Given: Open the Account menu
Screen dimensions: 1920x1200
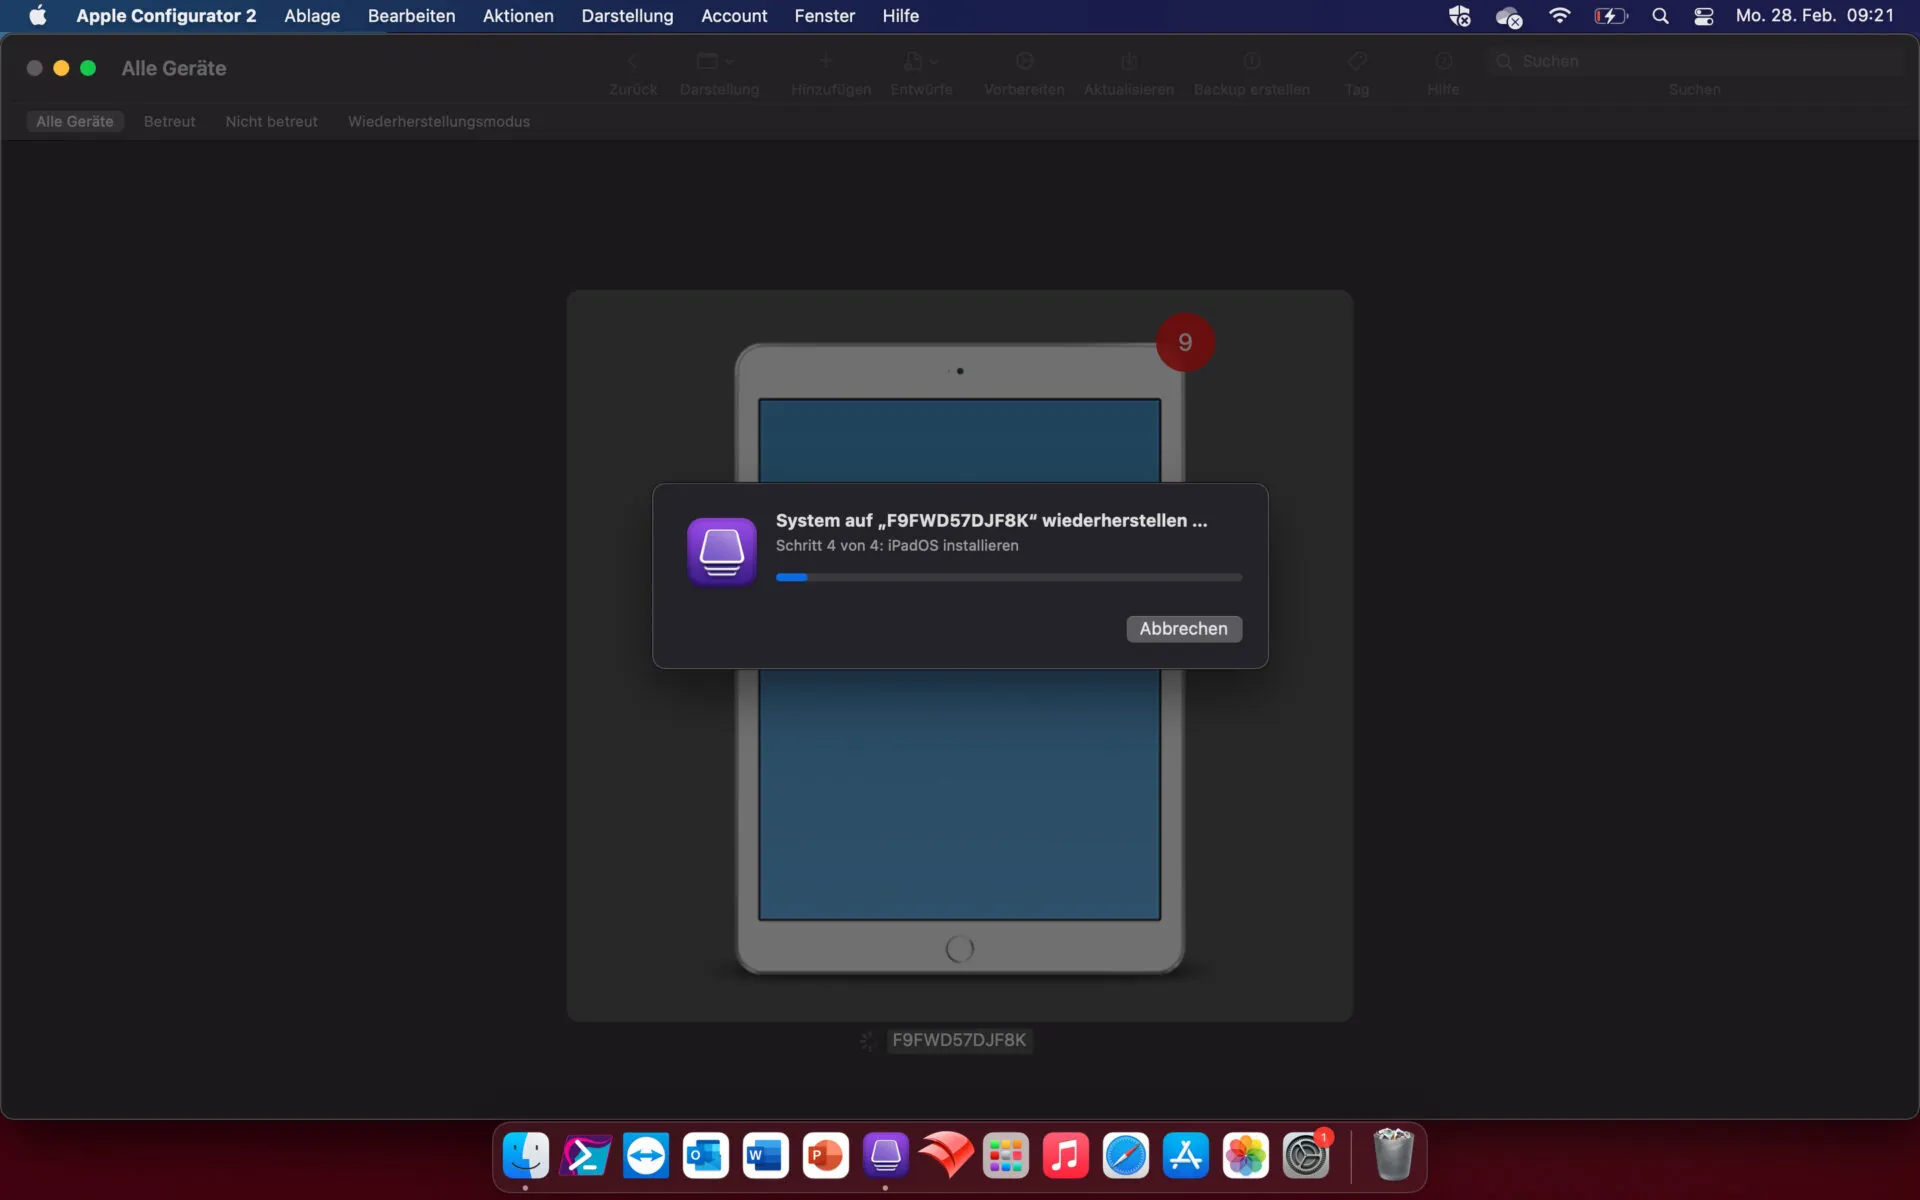Looking at the screenshot, I should pyautogui.click(x=734, y=16).
